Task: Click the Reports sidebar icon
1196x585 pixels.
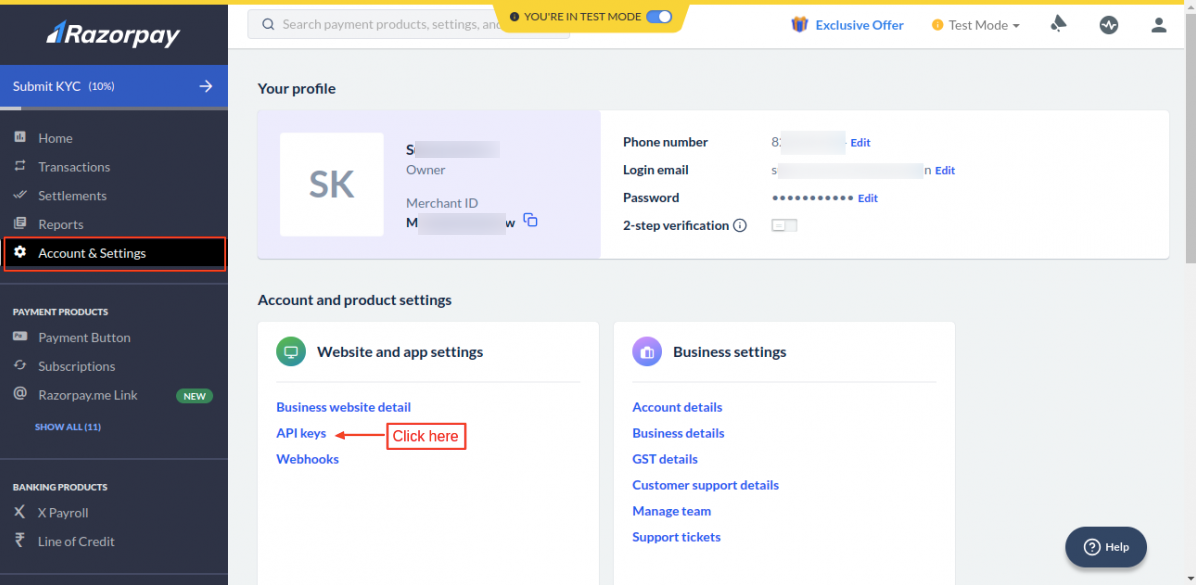Action: point(21,224)
